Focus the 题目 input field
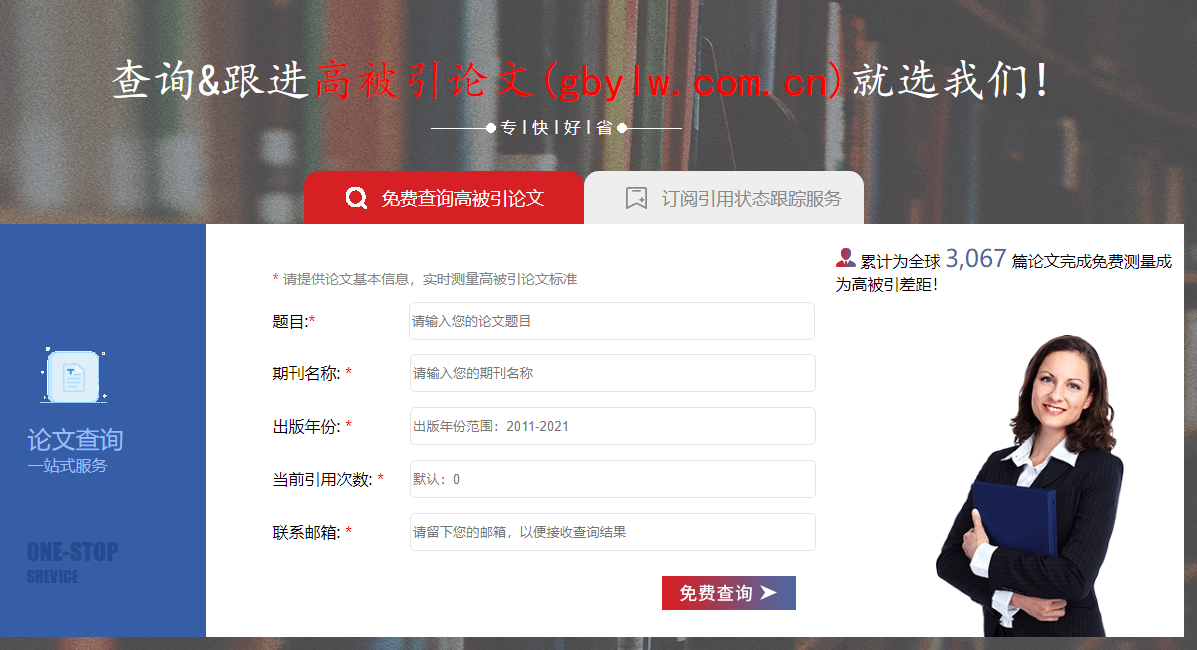Screen dimensions: 1197x650 (611, 321)
